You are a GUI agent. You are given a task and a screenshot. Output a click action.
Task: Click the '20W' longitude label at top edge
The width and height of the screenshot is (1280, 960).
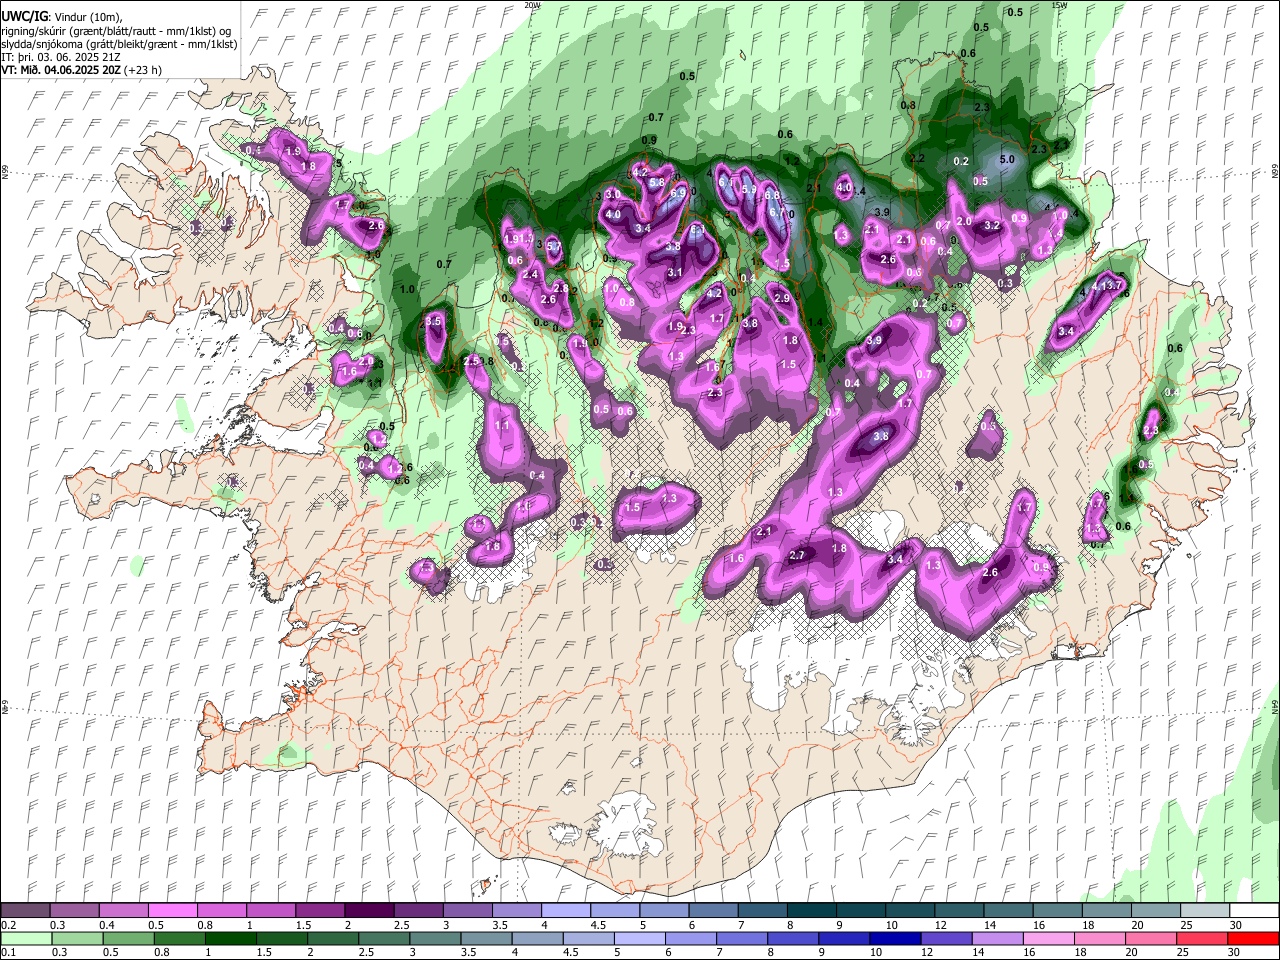click(x=532, y=5)
